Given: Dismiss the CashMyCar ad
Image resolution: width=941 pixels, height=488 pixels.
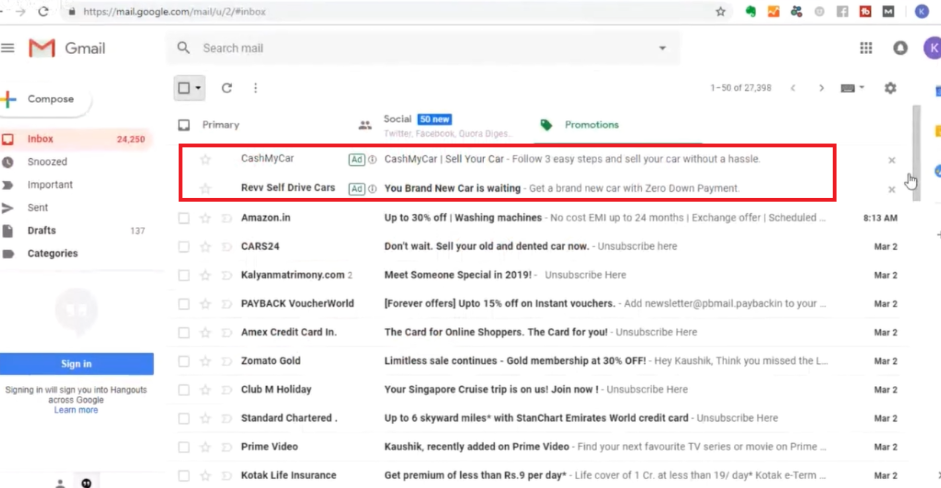Looking at the screenshot, I should (x=892, y=160).
